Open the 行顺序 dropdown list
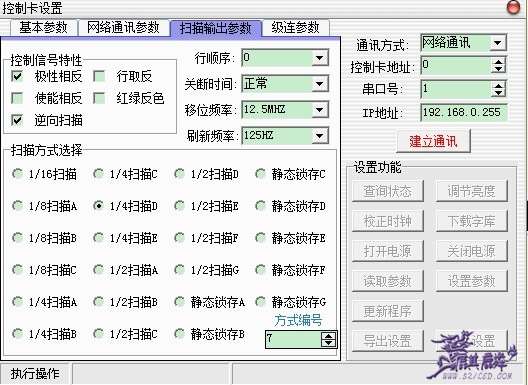The width and height of the screenshot is (528, 385). [319, 58]
